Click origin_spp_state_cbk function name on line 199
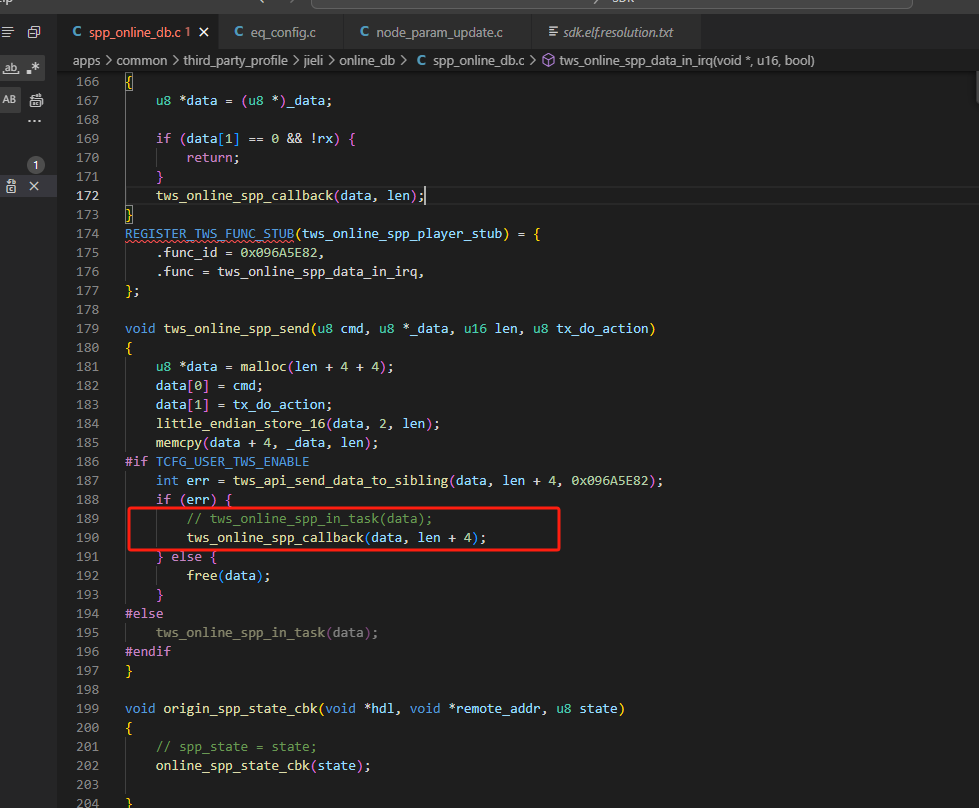 point(240,709)
